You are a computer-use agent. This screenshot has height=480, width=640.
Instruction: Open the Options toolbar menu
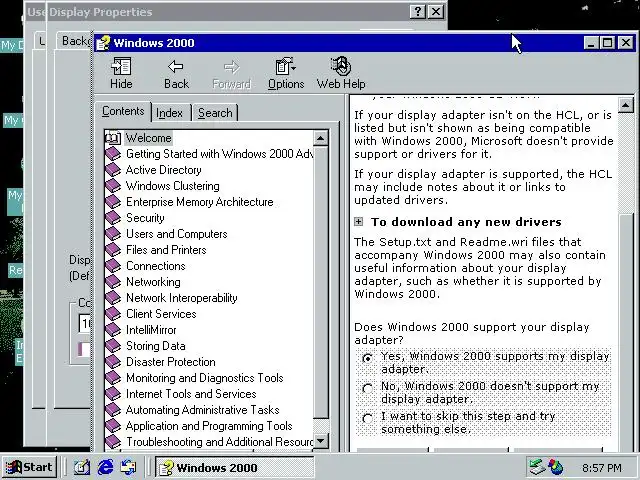tap(286, 74)
